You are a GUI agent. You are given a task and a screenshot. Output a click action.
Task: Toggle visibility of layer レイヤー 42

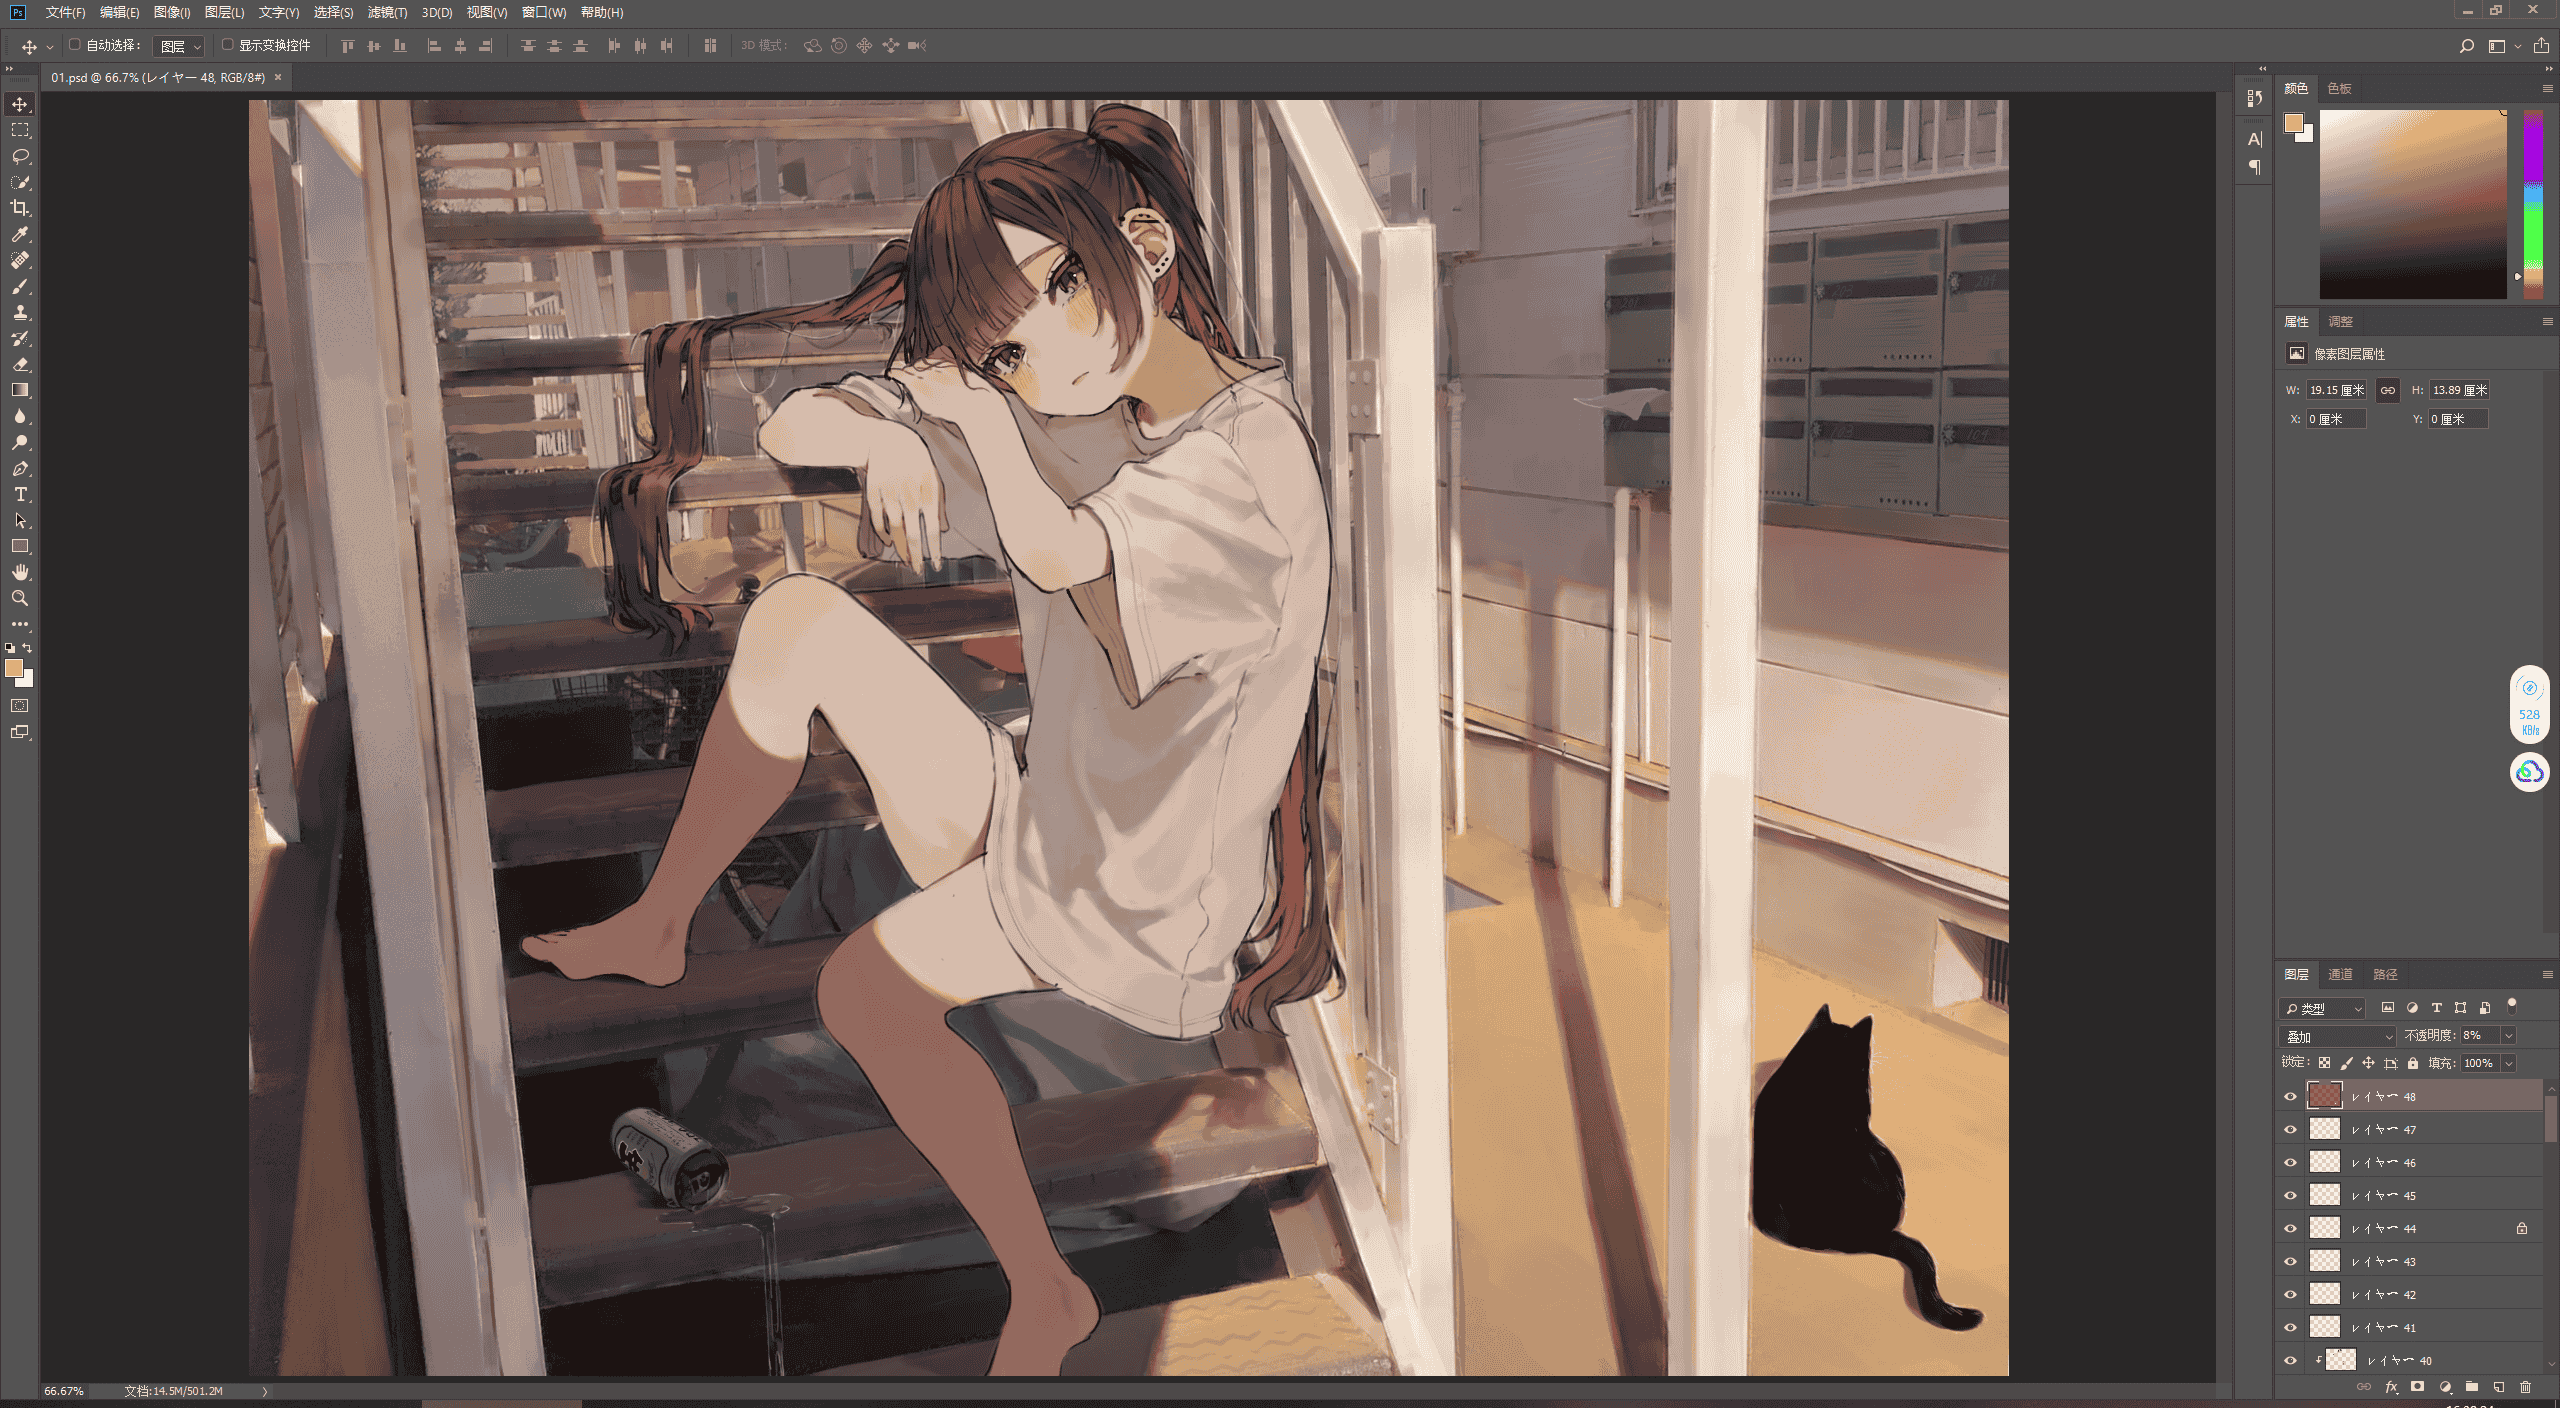(2290, 1294)
